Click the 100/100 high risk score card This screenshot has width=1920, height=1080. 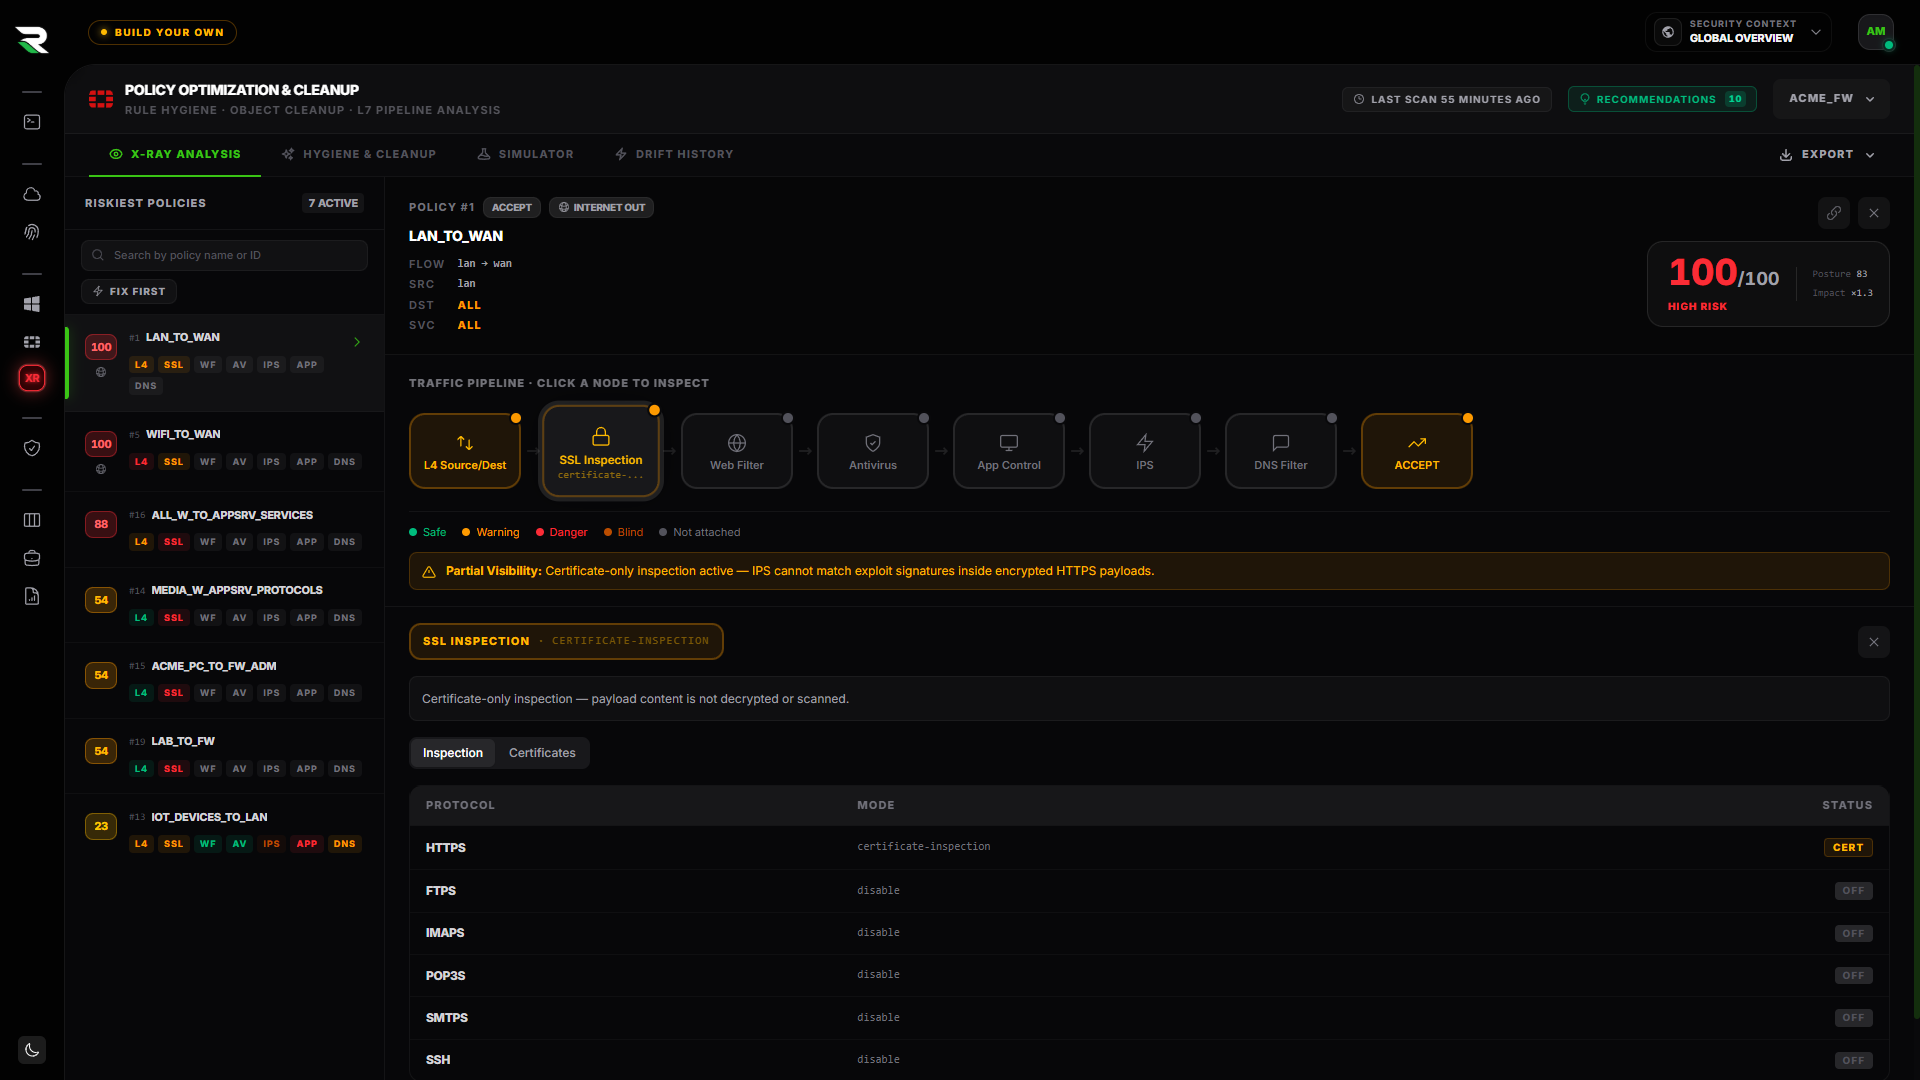(x=1768, y=284)
